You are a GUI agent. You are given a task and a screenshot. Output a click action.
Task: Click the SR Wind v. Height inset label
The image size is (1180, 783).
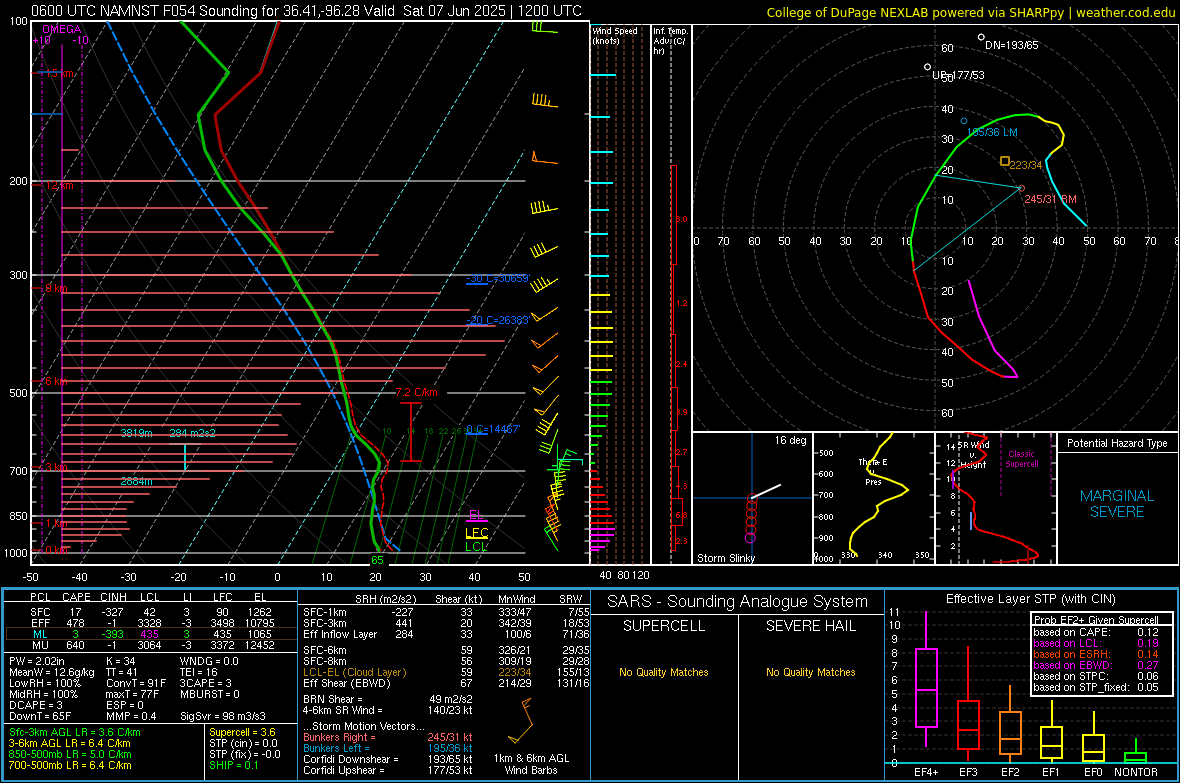(x=973, y=455)
